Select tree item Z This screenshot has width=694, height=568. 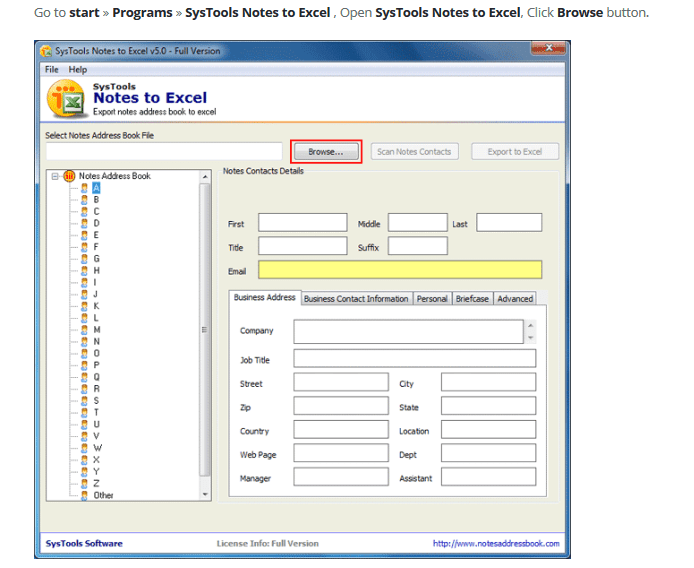(x=96, y=483)
